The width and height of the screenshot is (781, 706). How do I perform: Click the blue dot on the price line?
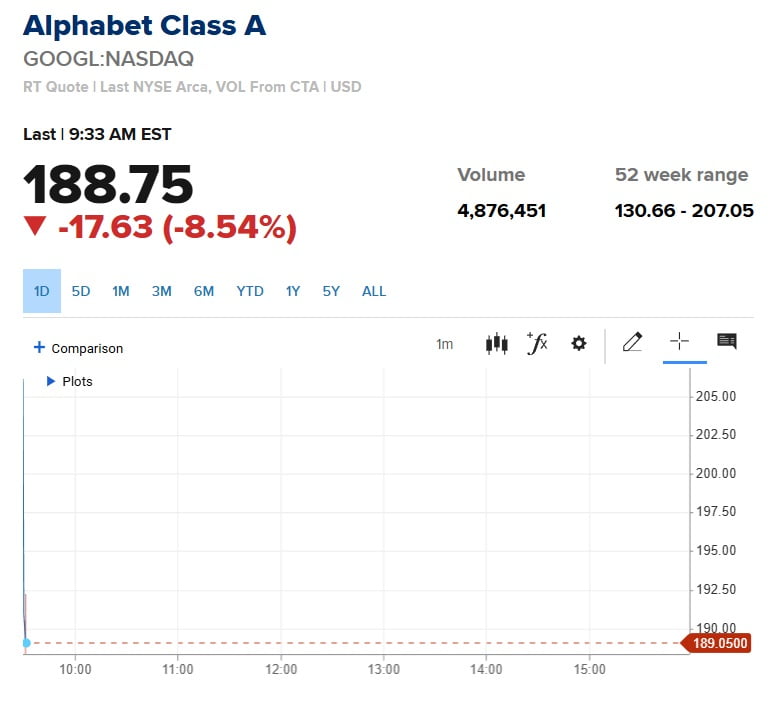(x=26, y=643)
